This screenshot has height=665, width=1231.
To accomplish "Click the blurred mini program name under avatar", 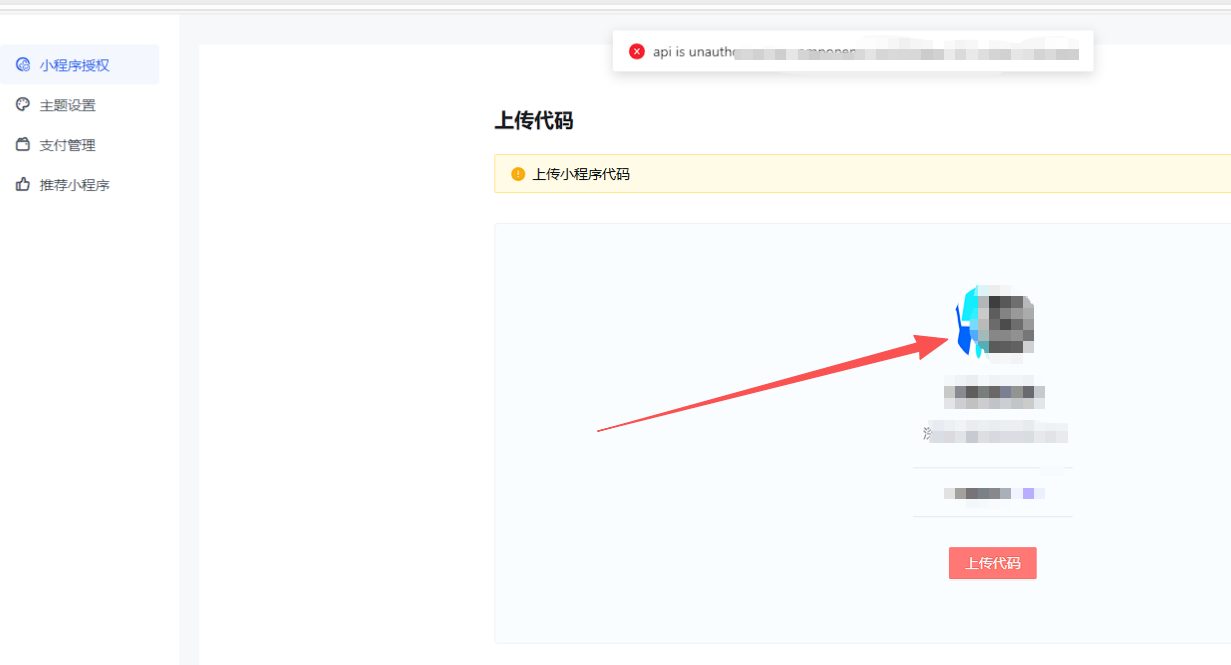I will [994, 395].
